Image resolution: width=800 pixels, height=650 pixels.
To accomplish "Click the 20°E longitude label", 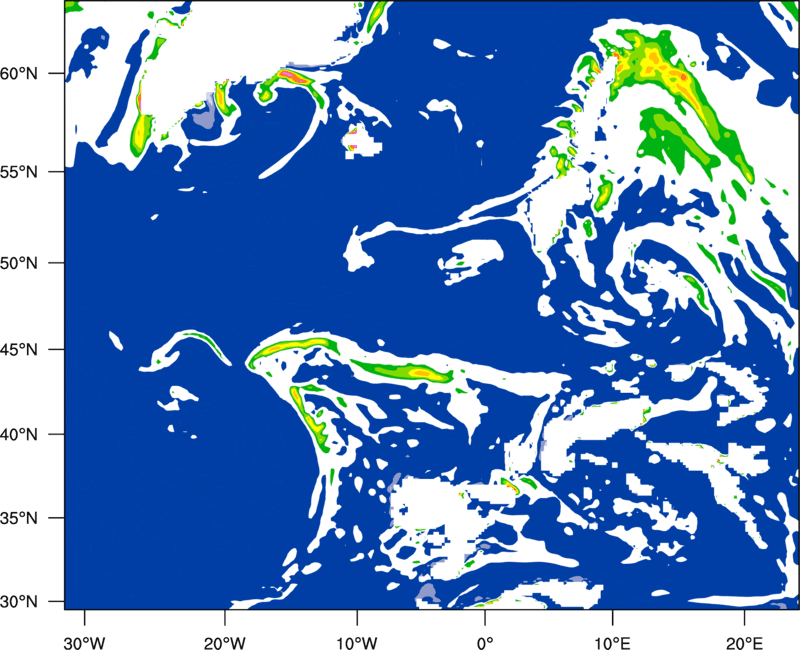I will point(744,643).
